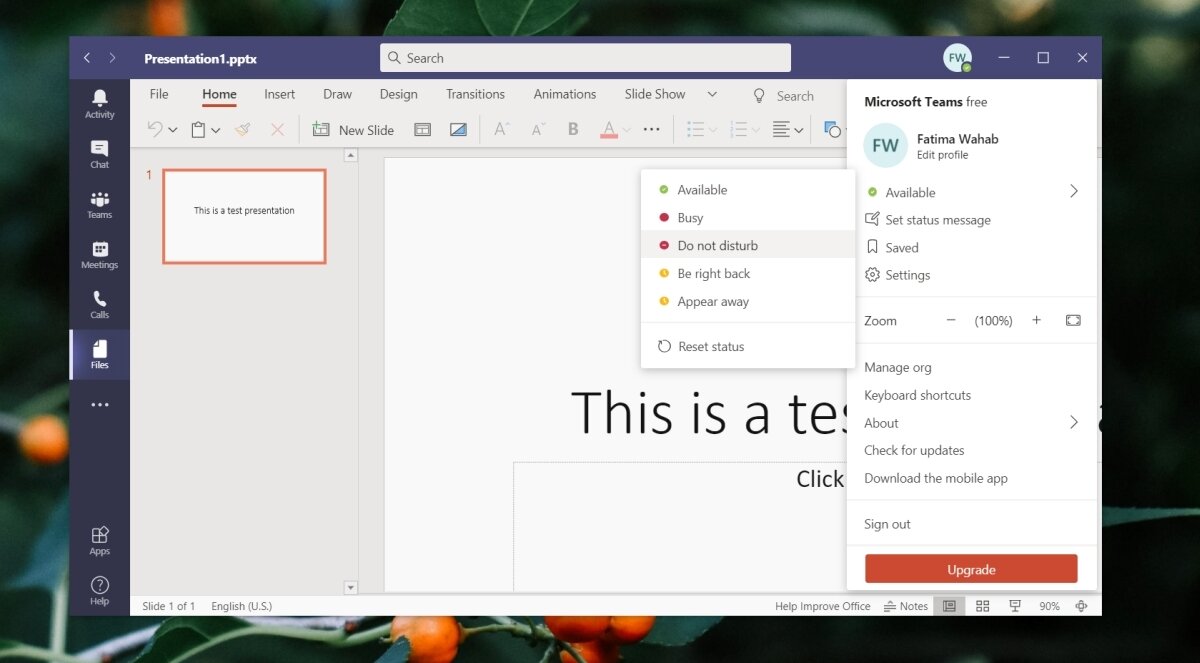Image resolution: width=1200 pixels, height=663 pixels.
Task: Open the Chat section in Teams sidebar
Action: pyautogui.click(x=99, y=152)
